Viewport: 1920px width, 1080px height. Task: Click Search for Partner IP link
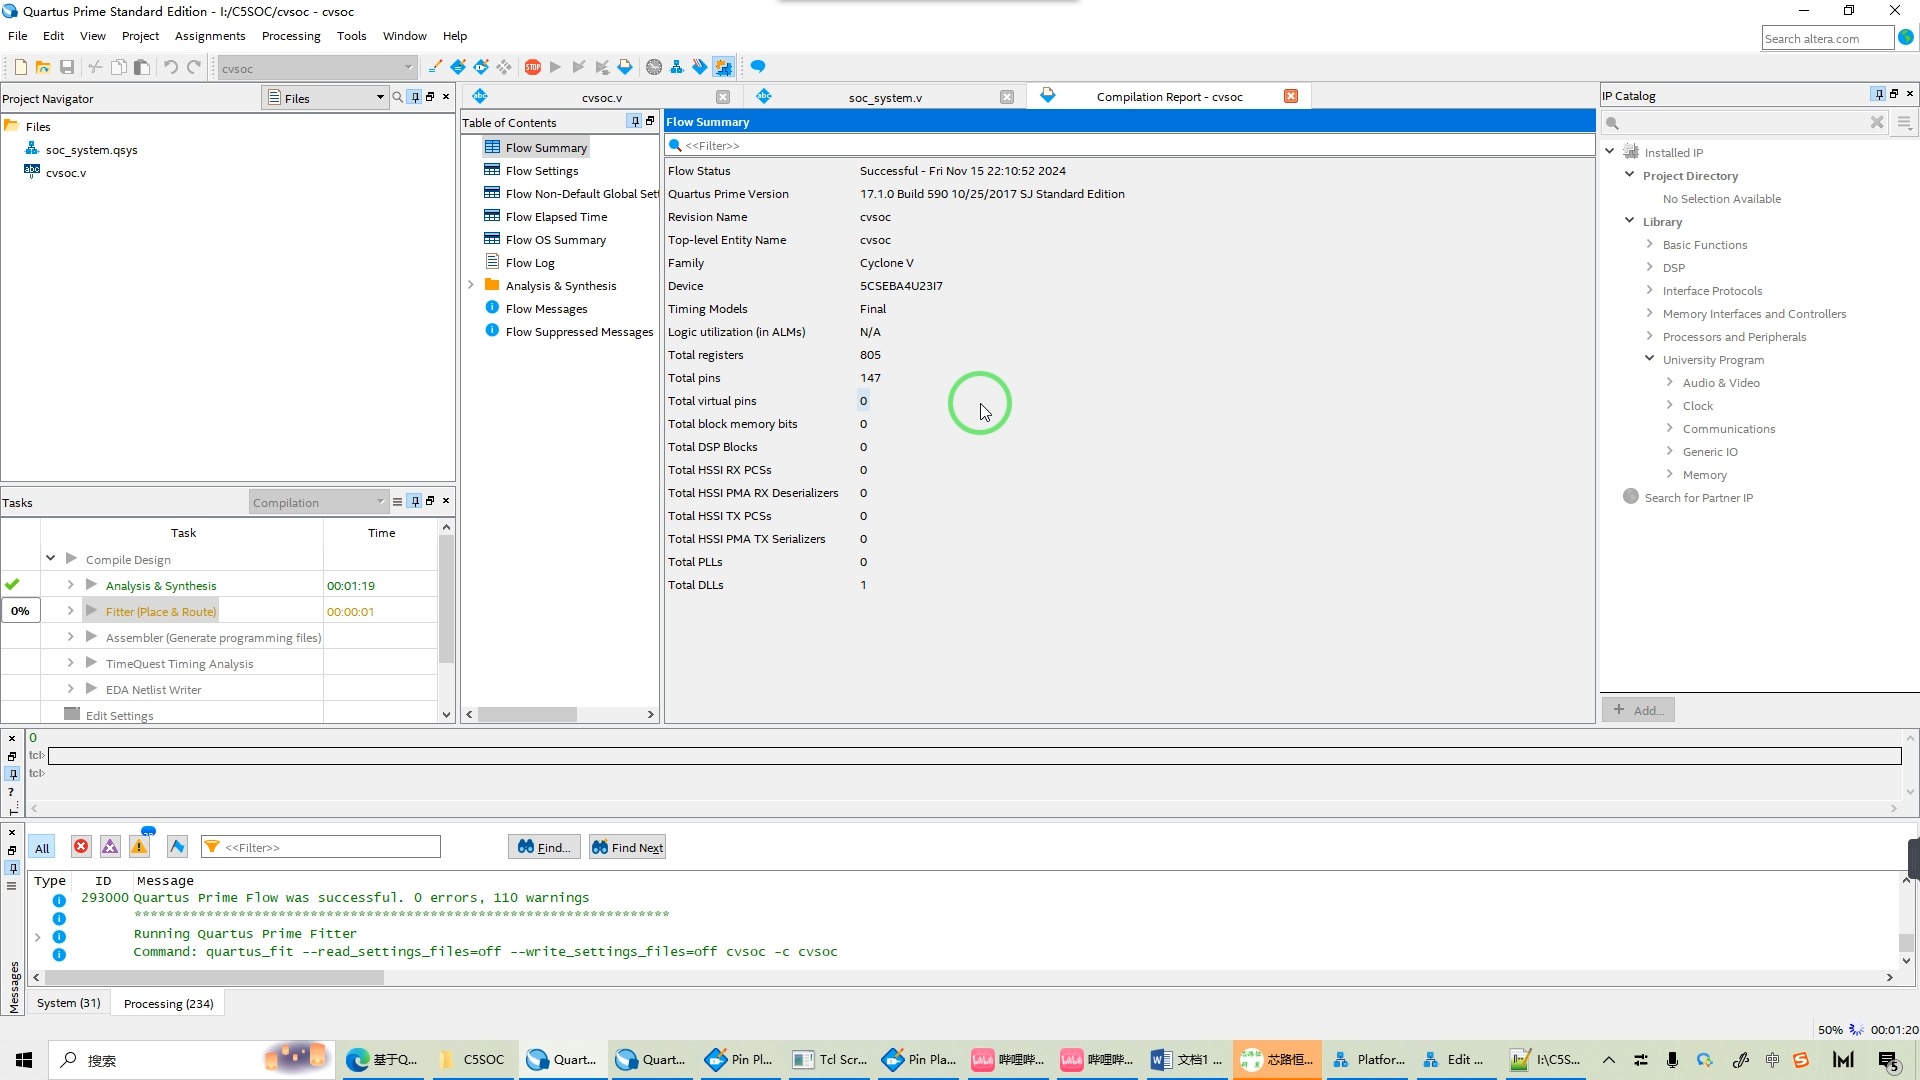click(x=1698, y=497)
